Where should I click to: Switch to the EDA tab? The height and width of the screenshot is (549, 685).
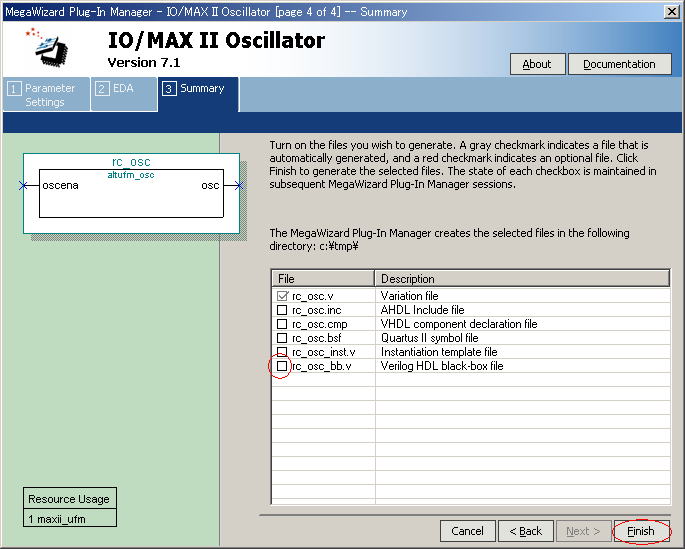click(x=124, y=94)
